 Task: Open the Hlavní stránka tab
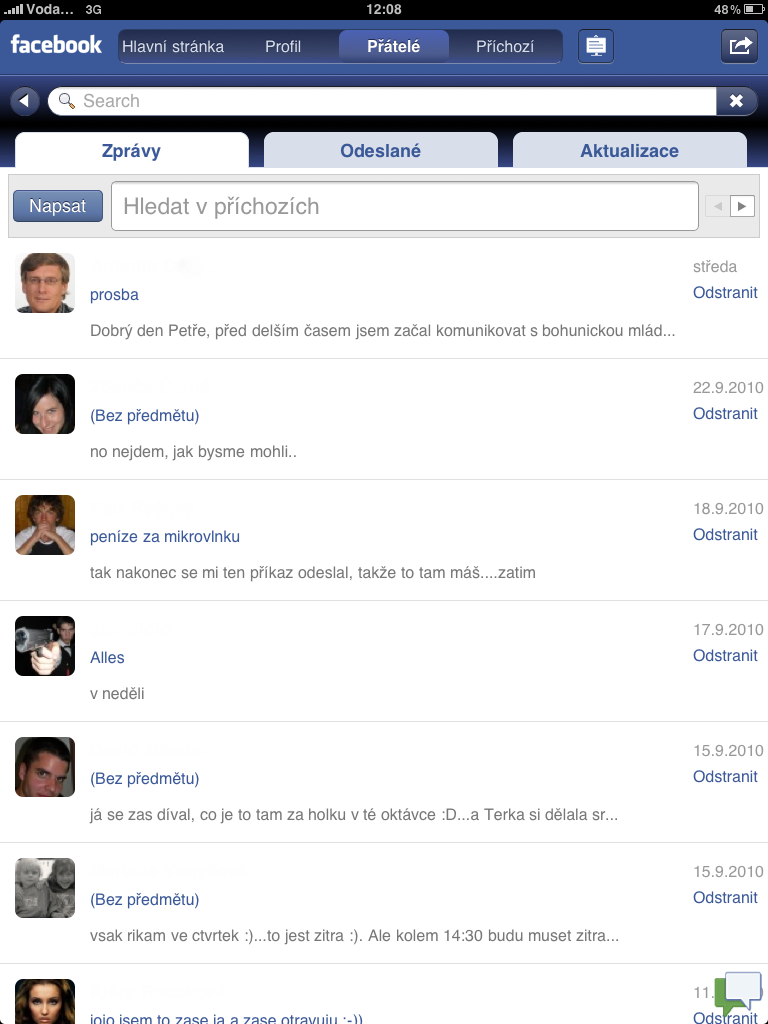(173, 46)
